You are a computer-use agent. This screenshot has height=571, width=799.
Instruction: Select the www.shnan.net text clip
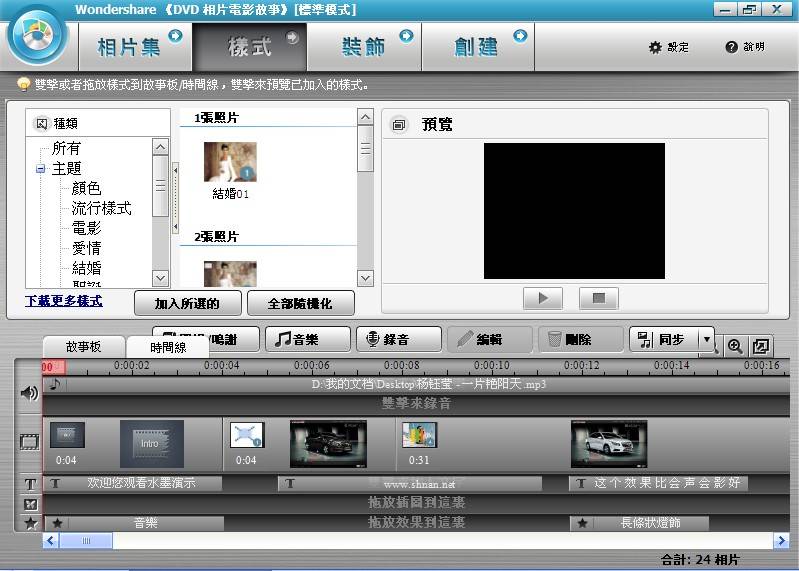(411, 483)
